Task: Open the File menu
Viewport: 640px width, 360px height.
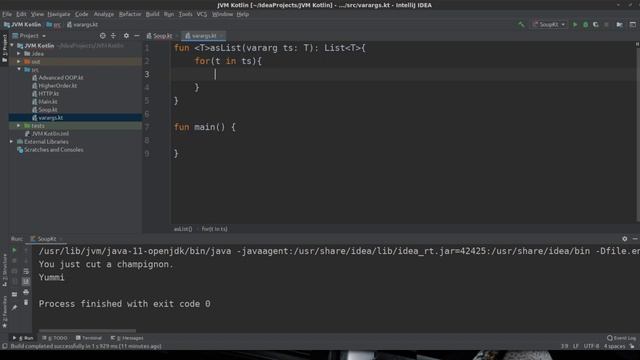Action: [x=7, y=14]
